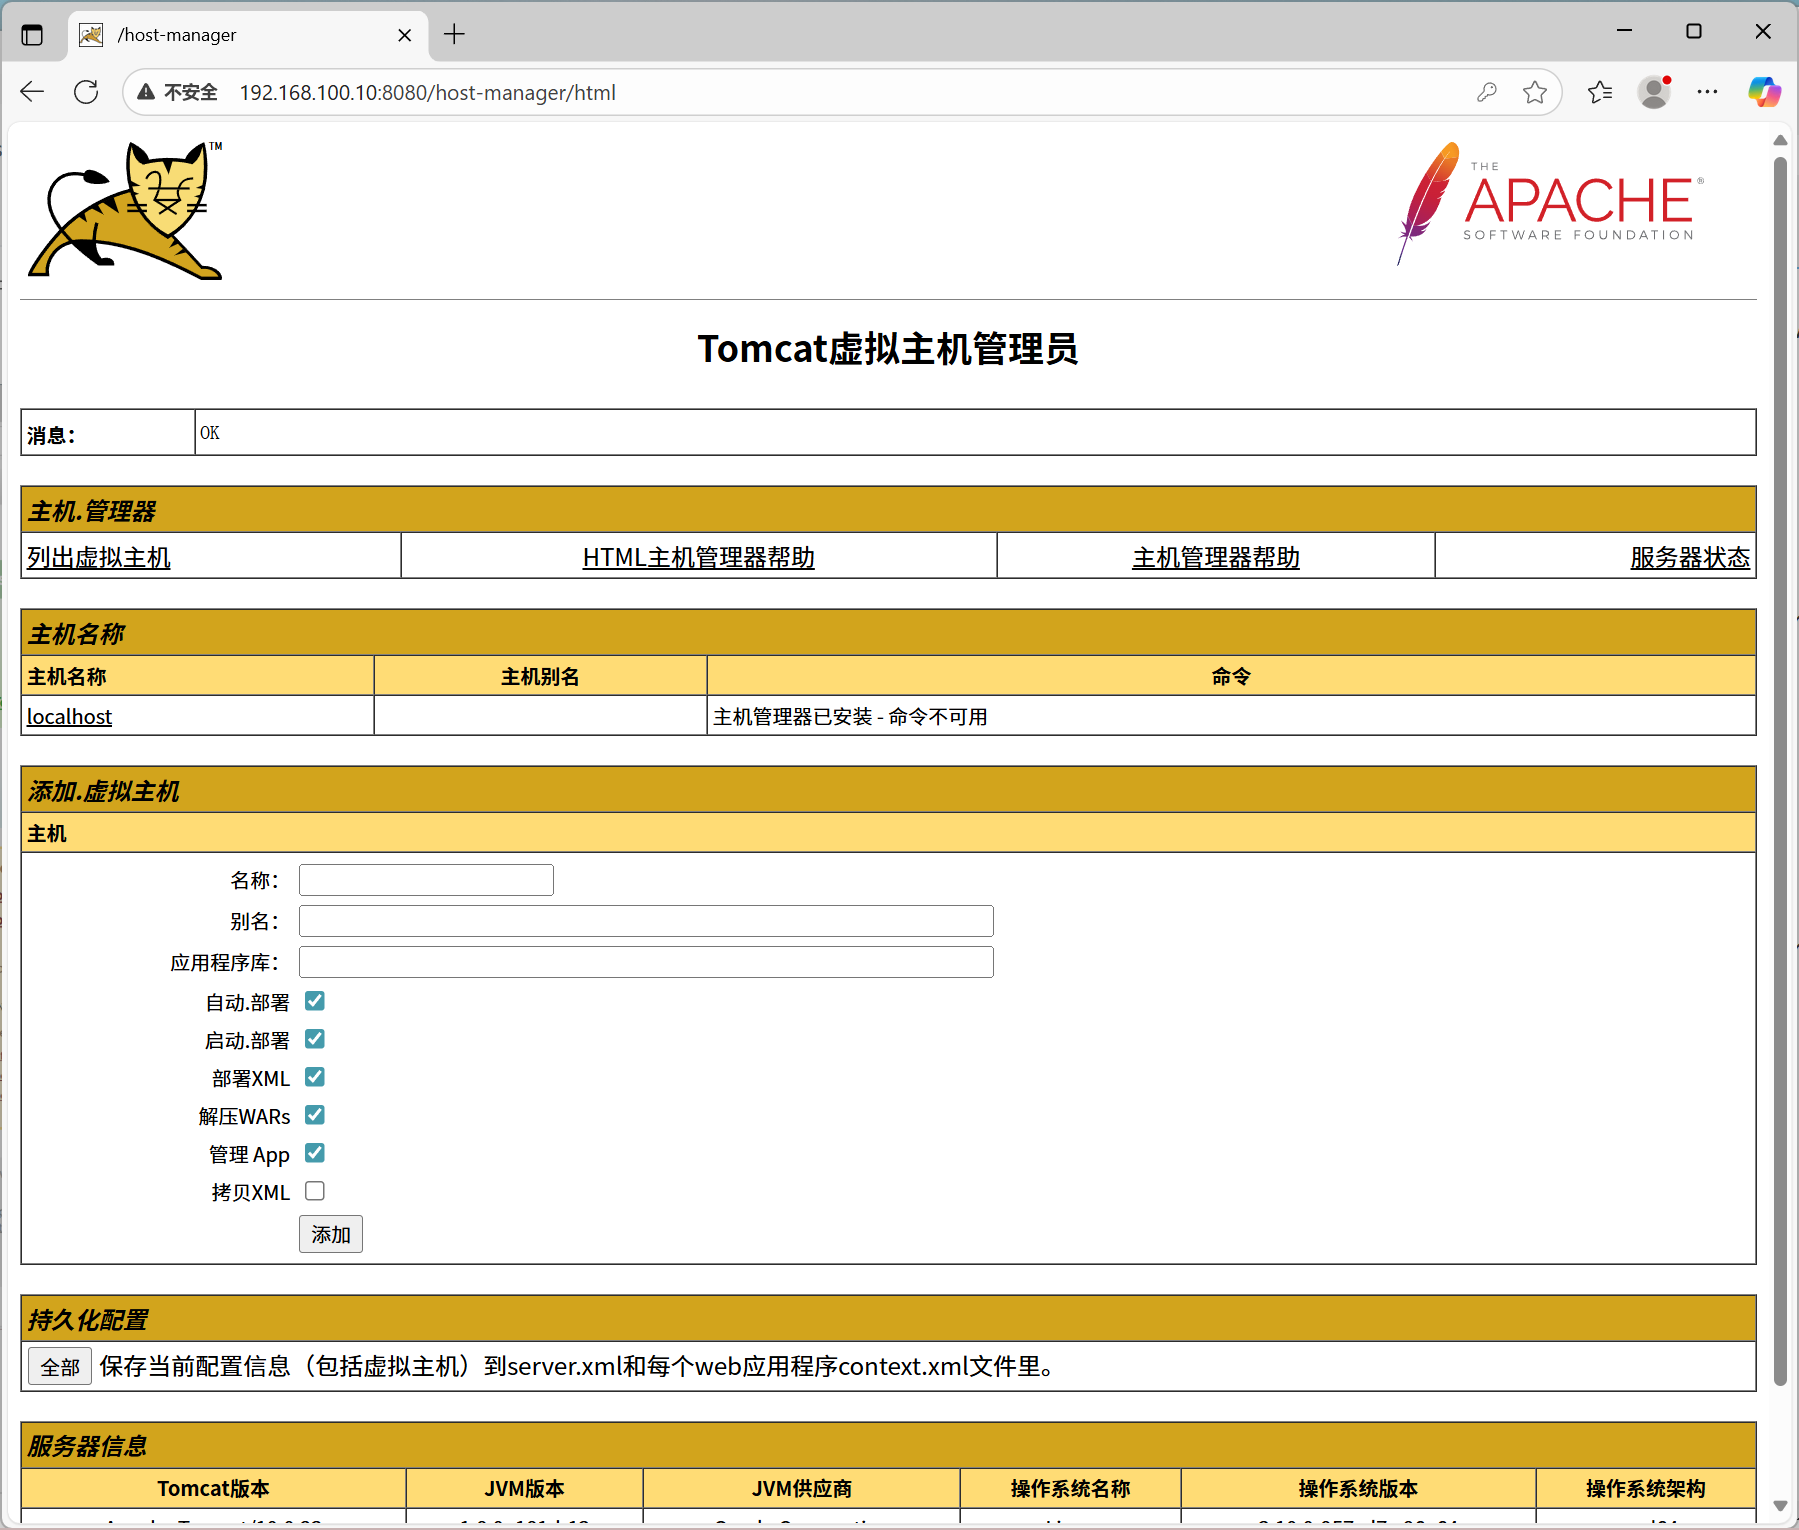This screenshot has width=1799, height=1530.
Task: Click the 主机管理器已安装 - 命令不可用 text
Action: 850,716
